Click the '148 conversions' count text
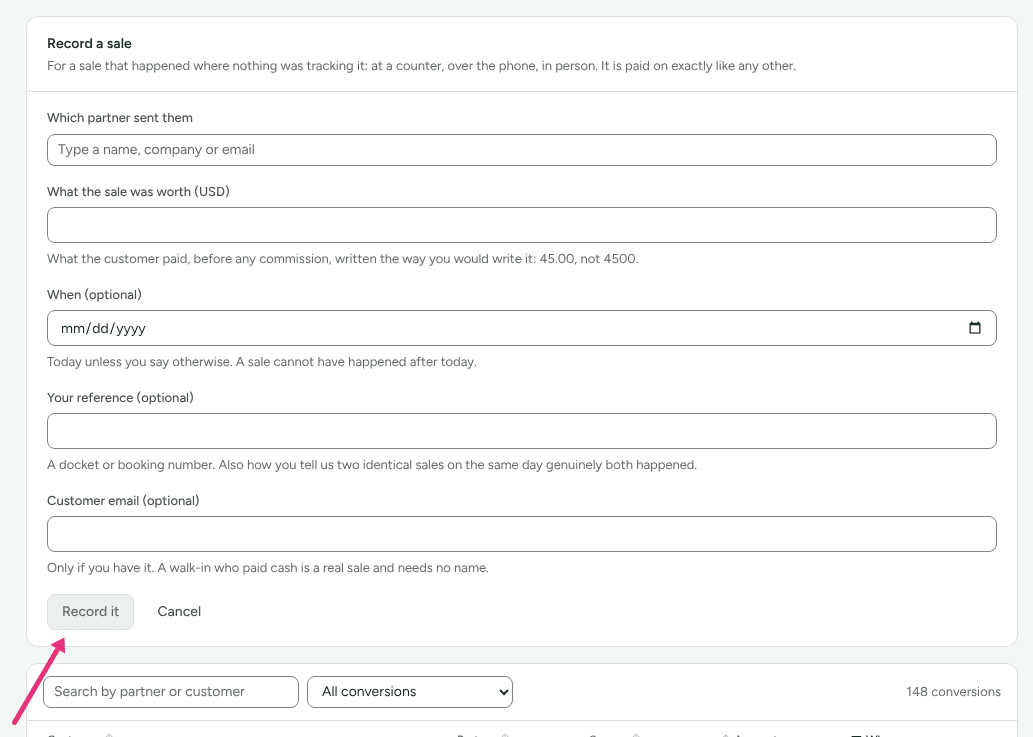 [953, 692]
